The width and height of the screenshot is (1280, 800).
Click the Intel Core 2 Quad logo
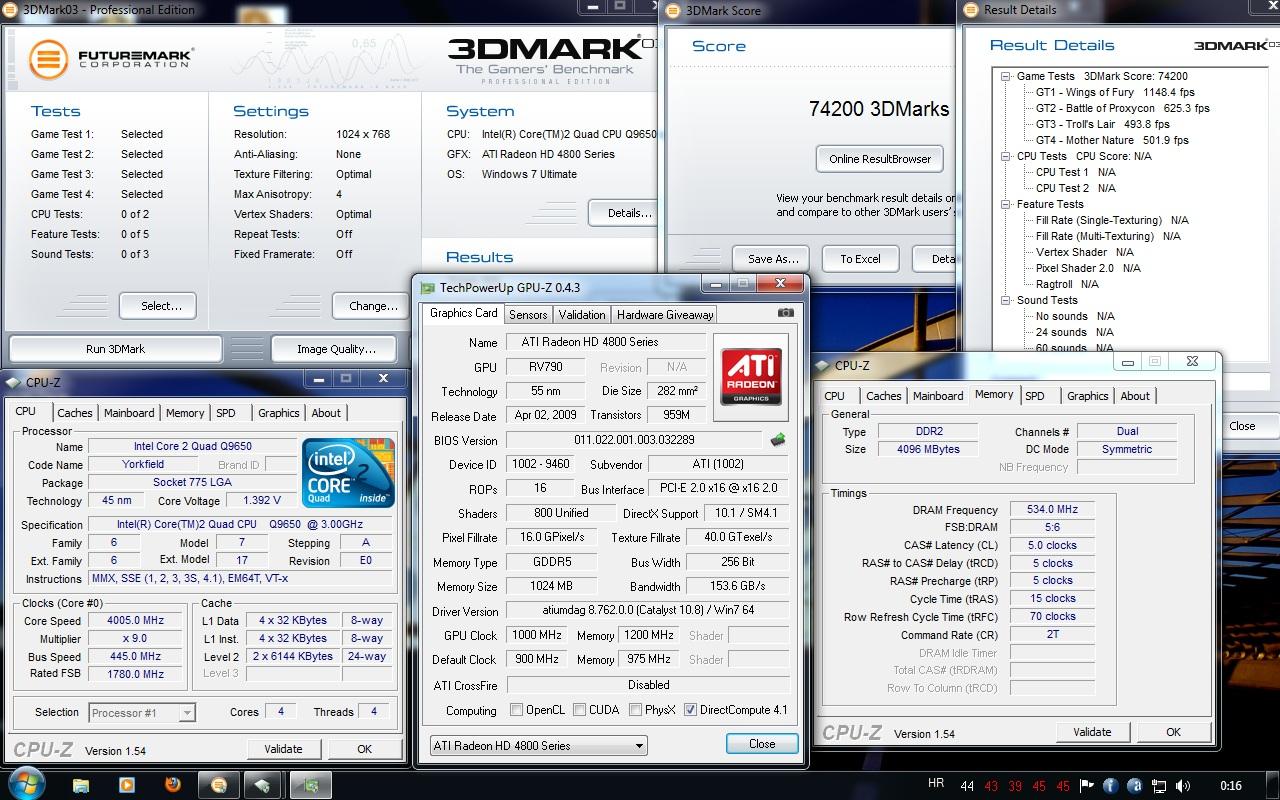tap(348, 472)
